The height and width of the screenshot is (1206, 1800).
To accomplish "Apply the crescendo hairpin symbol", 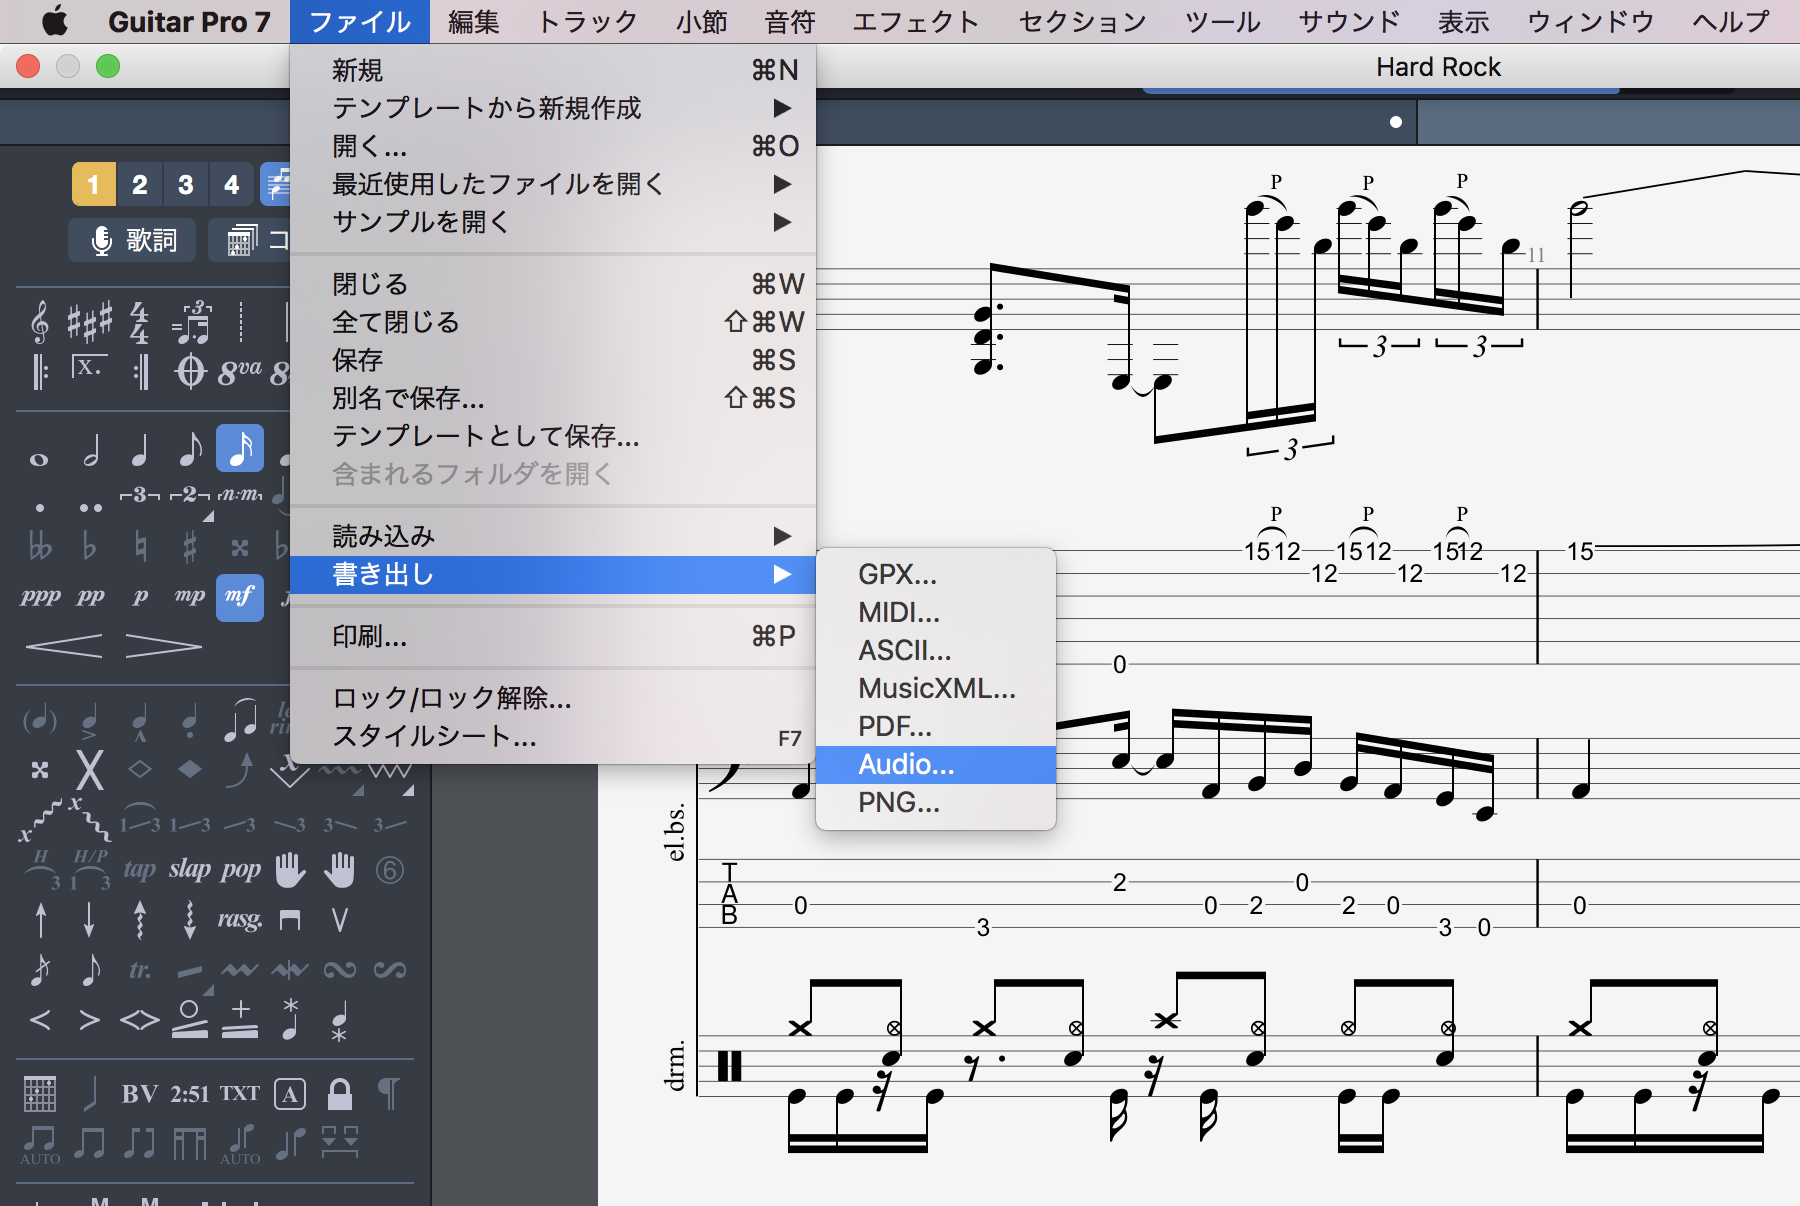I will point(64,646).
